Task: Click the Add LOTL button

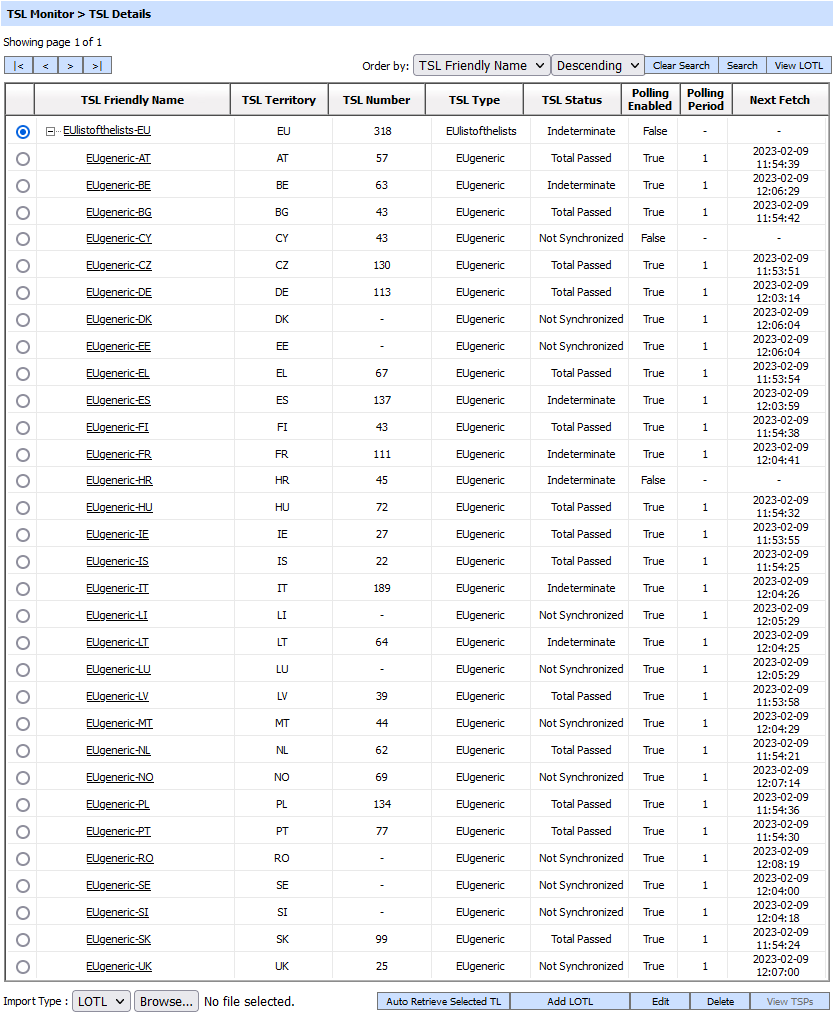Action: coord(569,1001)
